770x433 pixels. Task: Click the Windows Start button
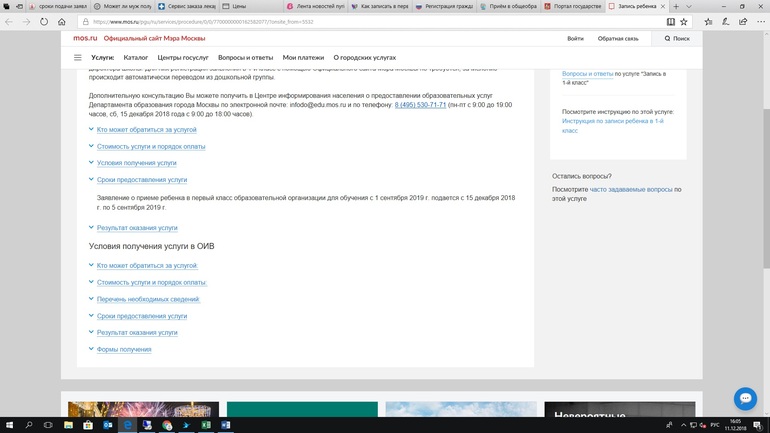click(9, 425)
